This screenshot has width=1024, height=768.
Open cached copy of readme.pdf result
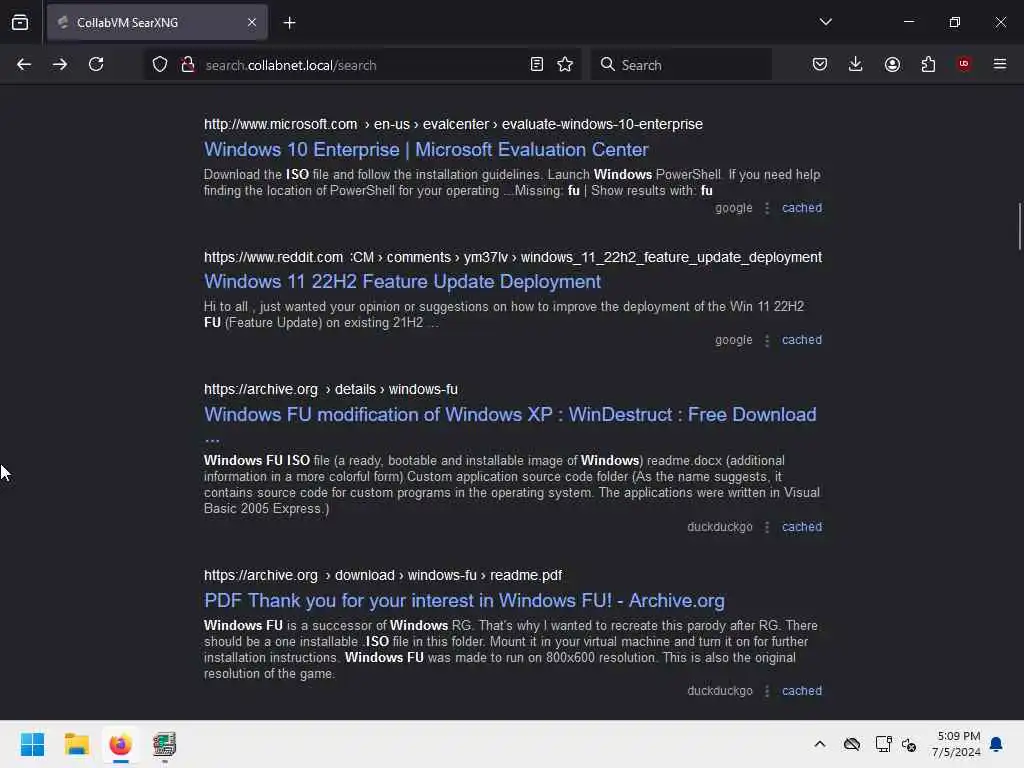pyautogui.click(x=802, y=690)
